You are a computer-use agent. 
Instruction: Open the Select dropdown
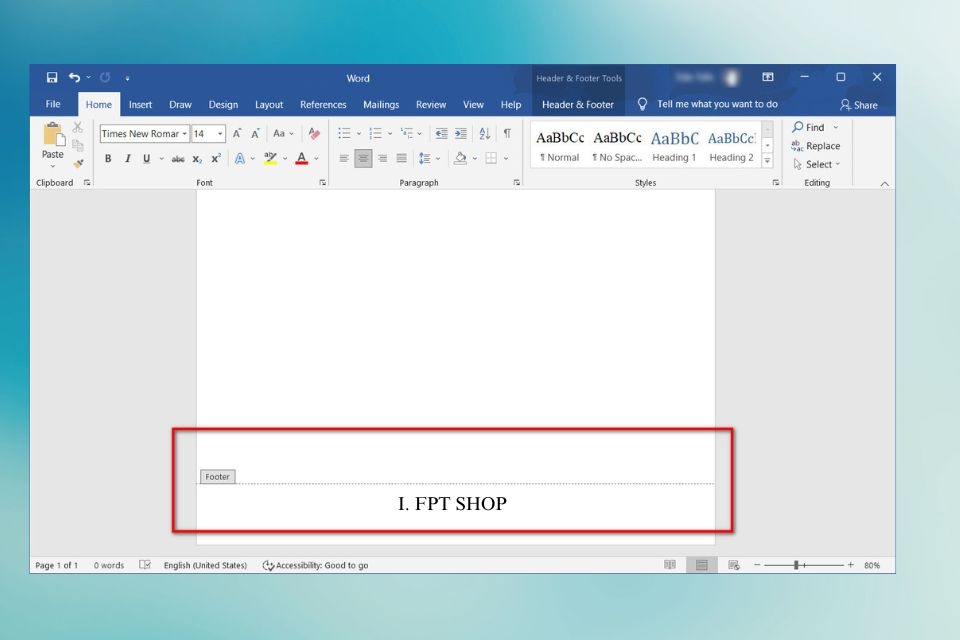(x=816, y=164)
